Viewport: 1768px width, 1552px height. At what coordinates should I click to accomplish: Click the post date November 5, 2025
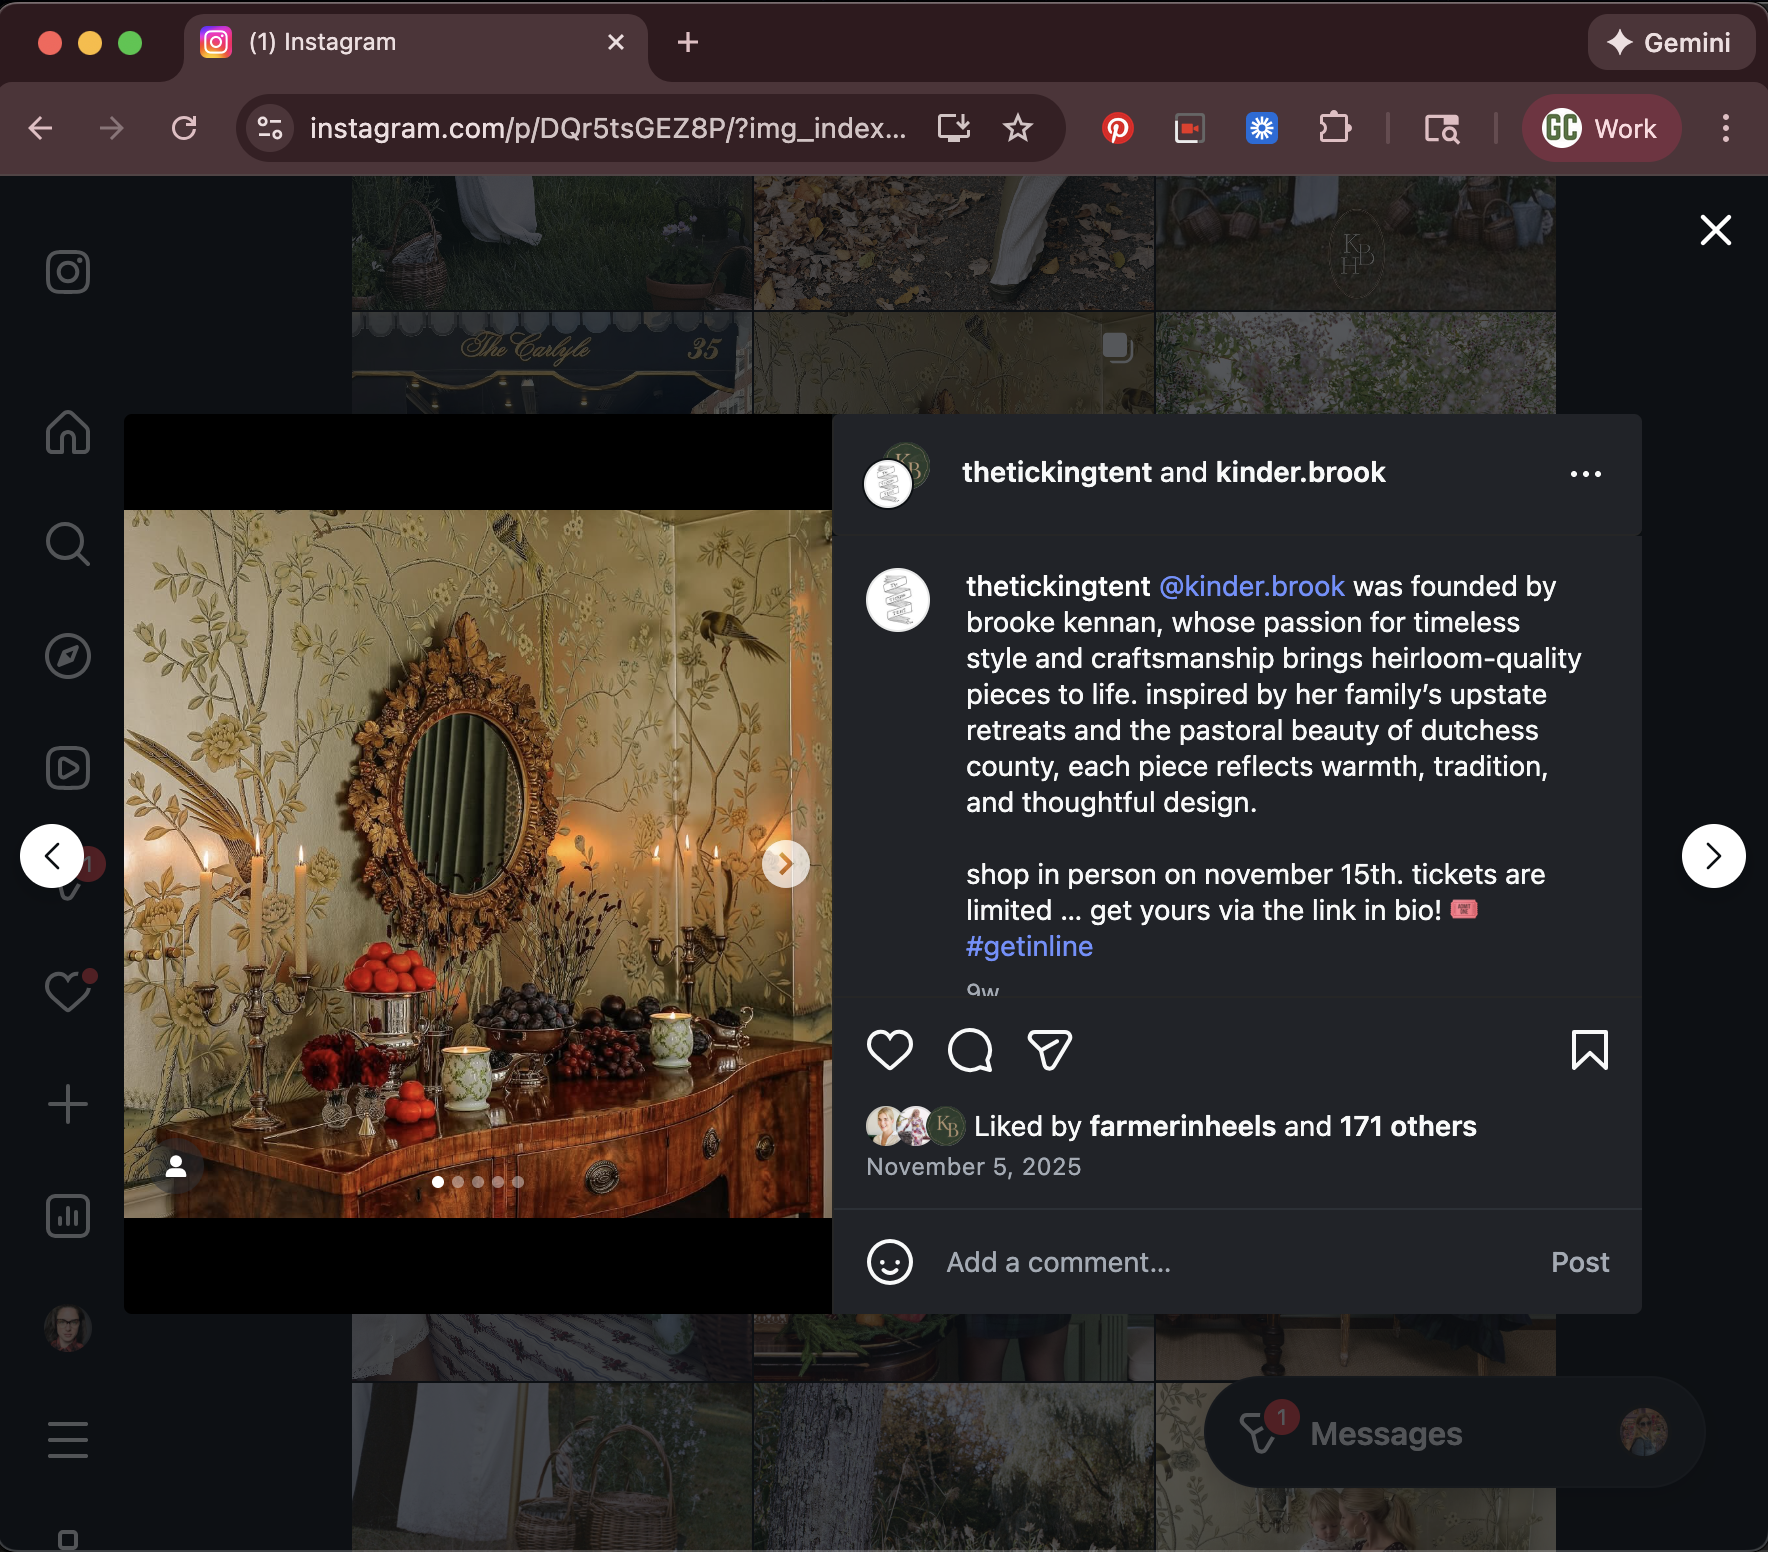(x=974, y=1167)
